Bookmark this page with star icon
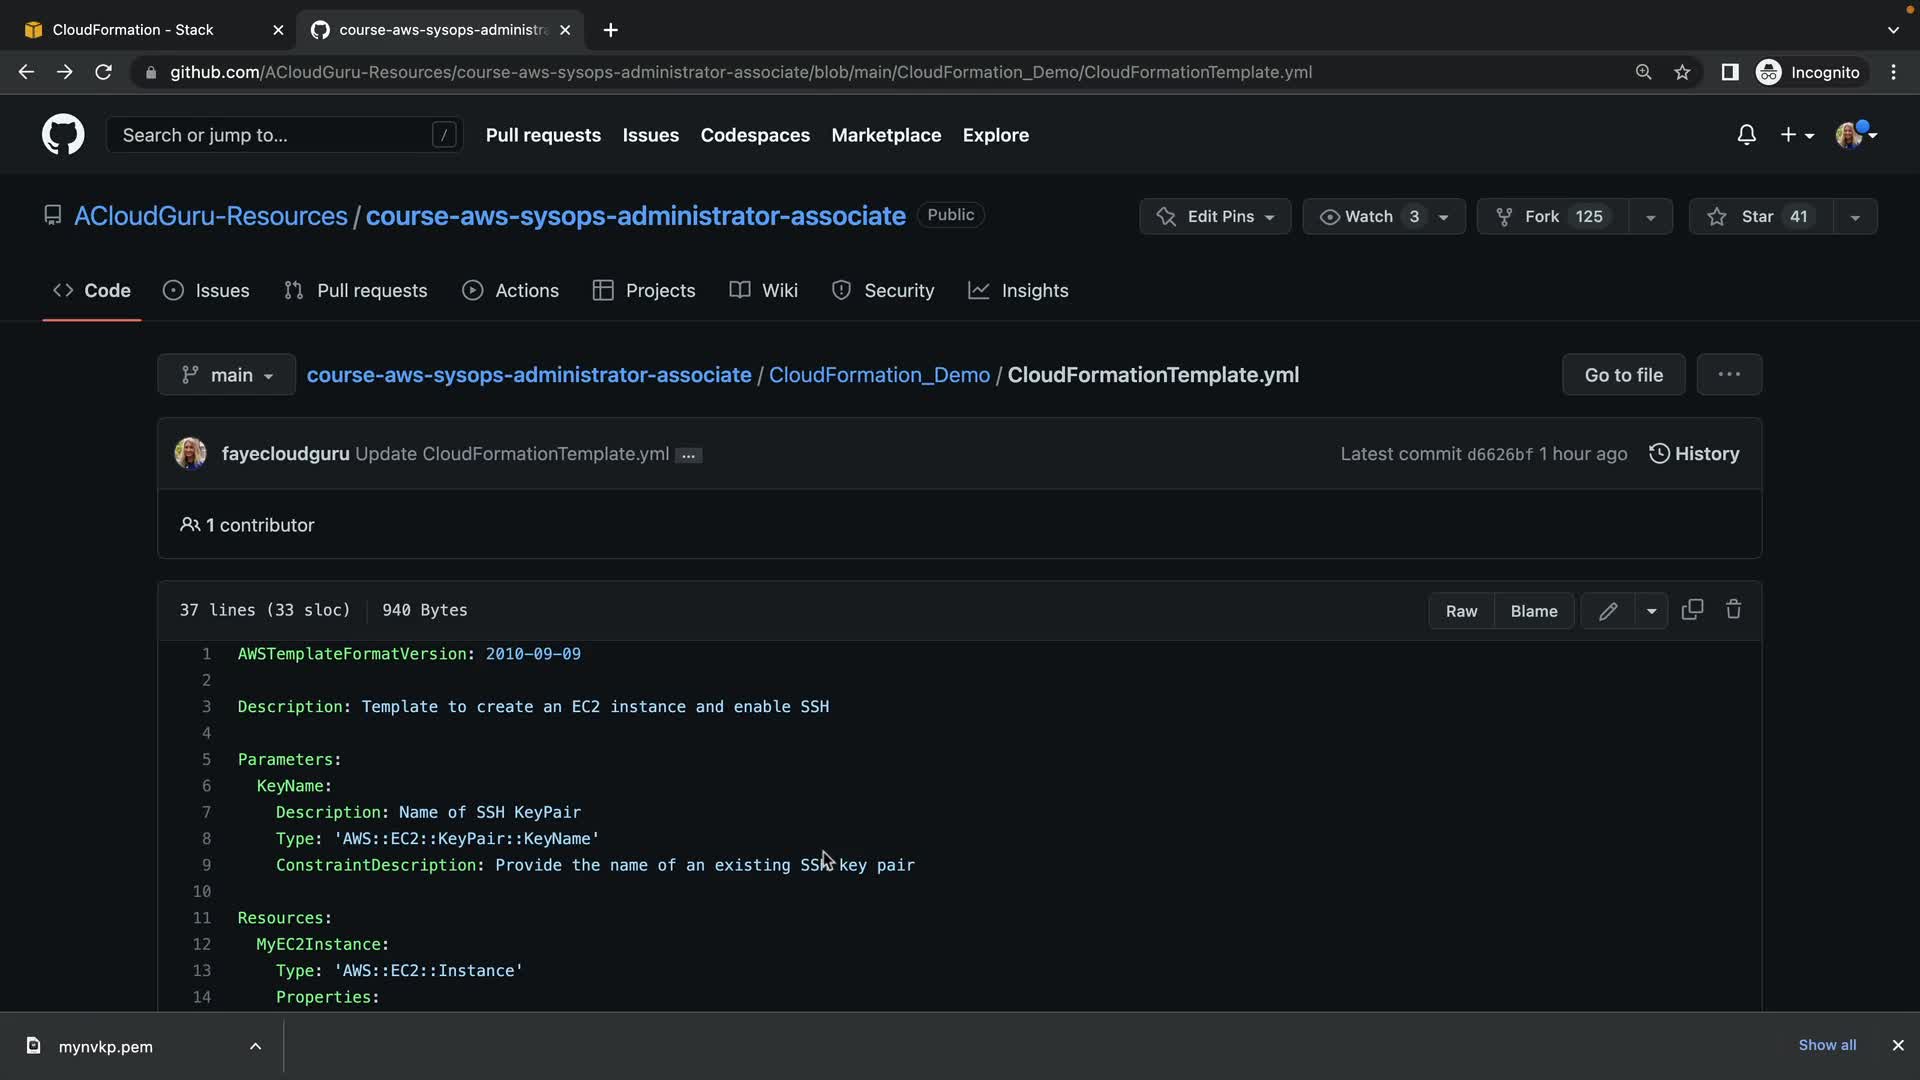Image resolution: width=1920 pixels, height=1080 pixels. tap(1682, 72)
